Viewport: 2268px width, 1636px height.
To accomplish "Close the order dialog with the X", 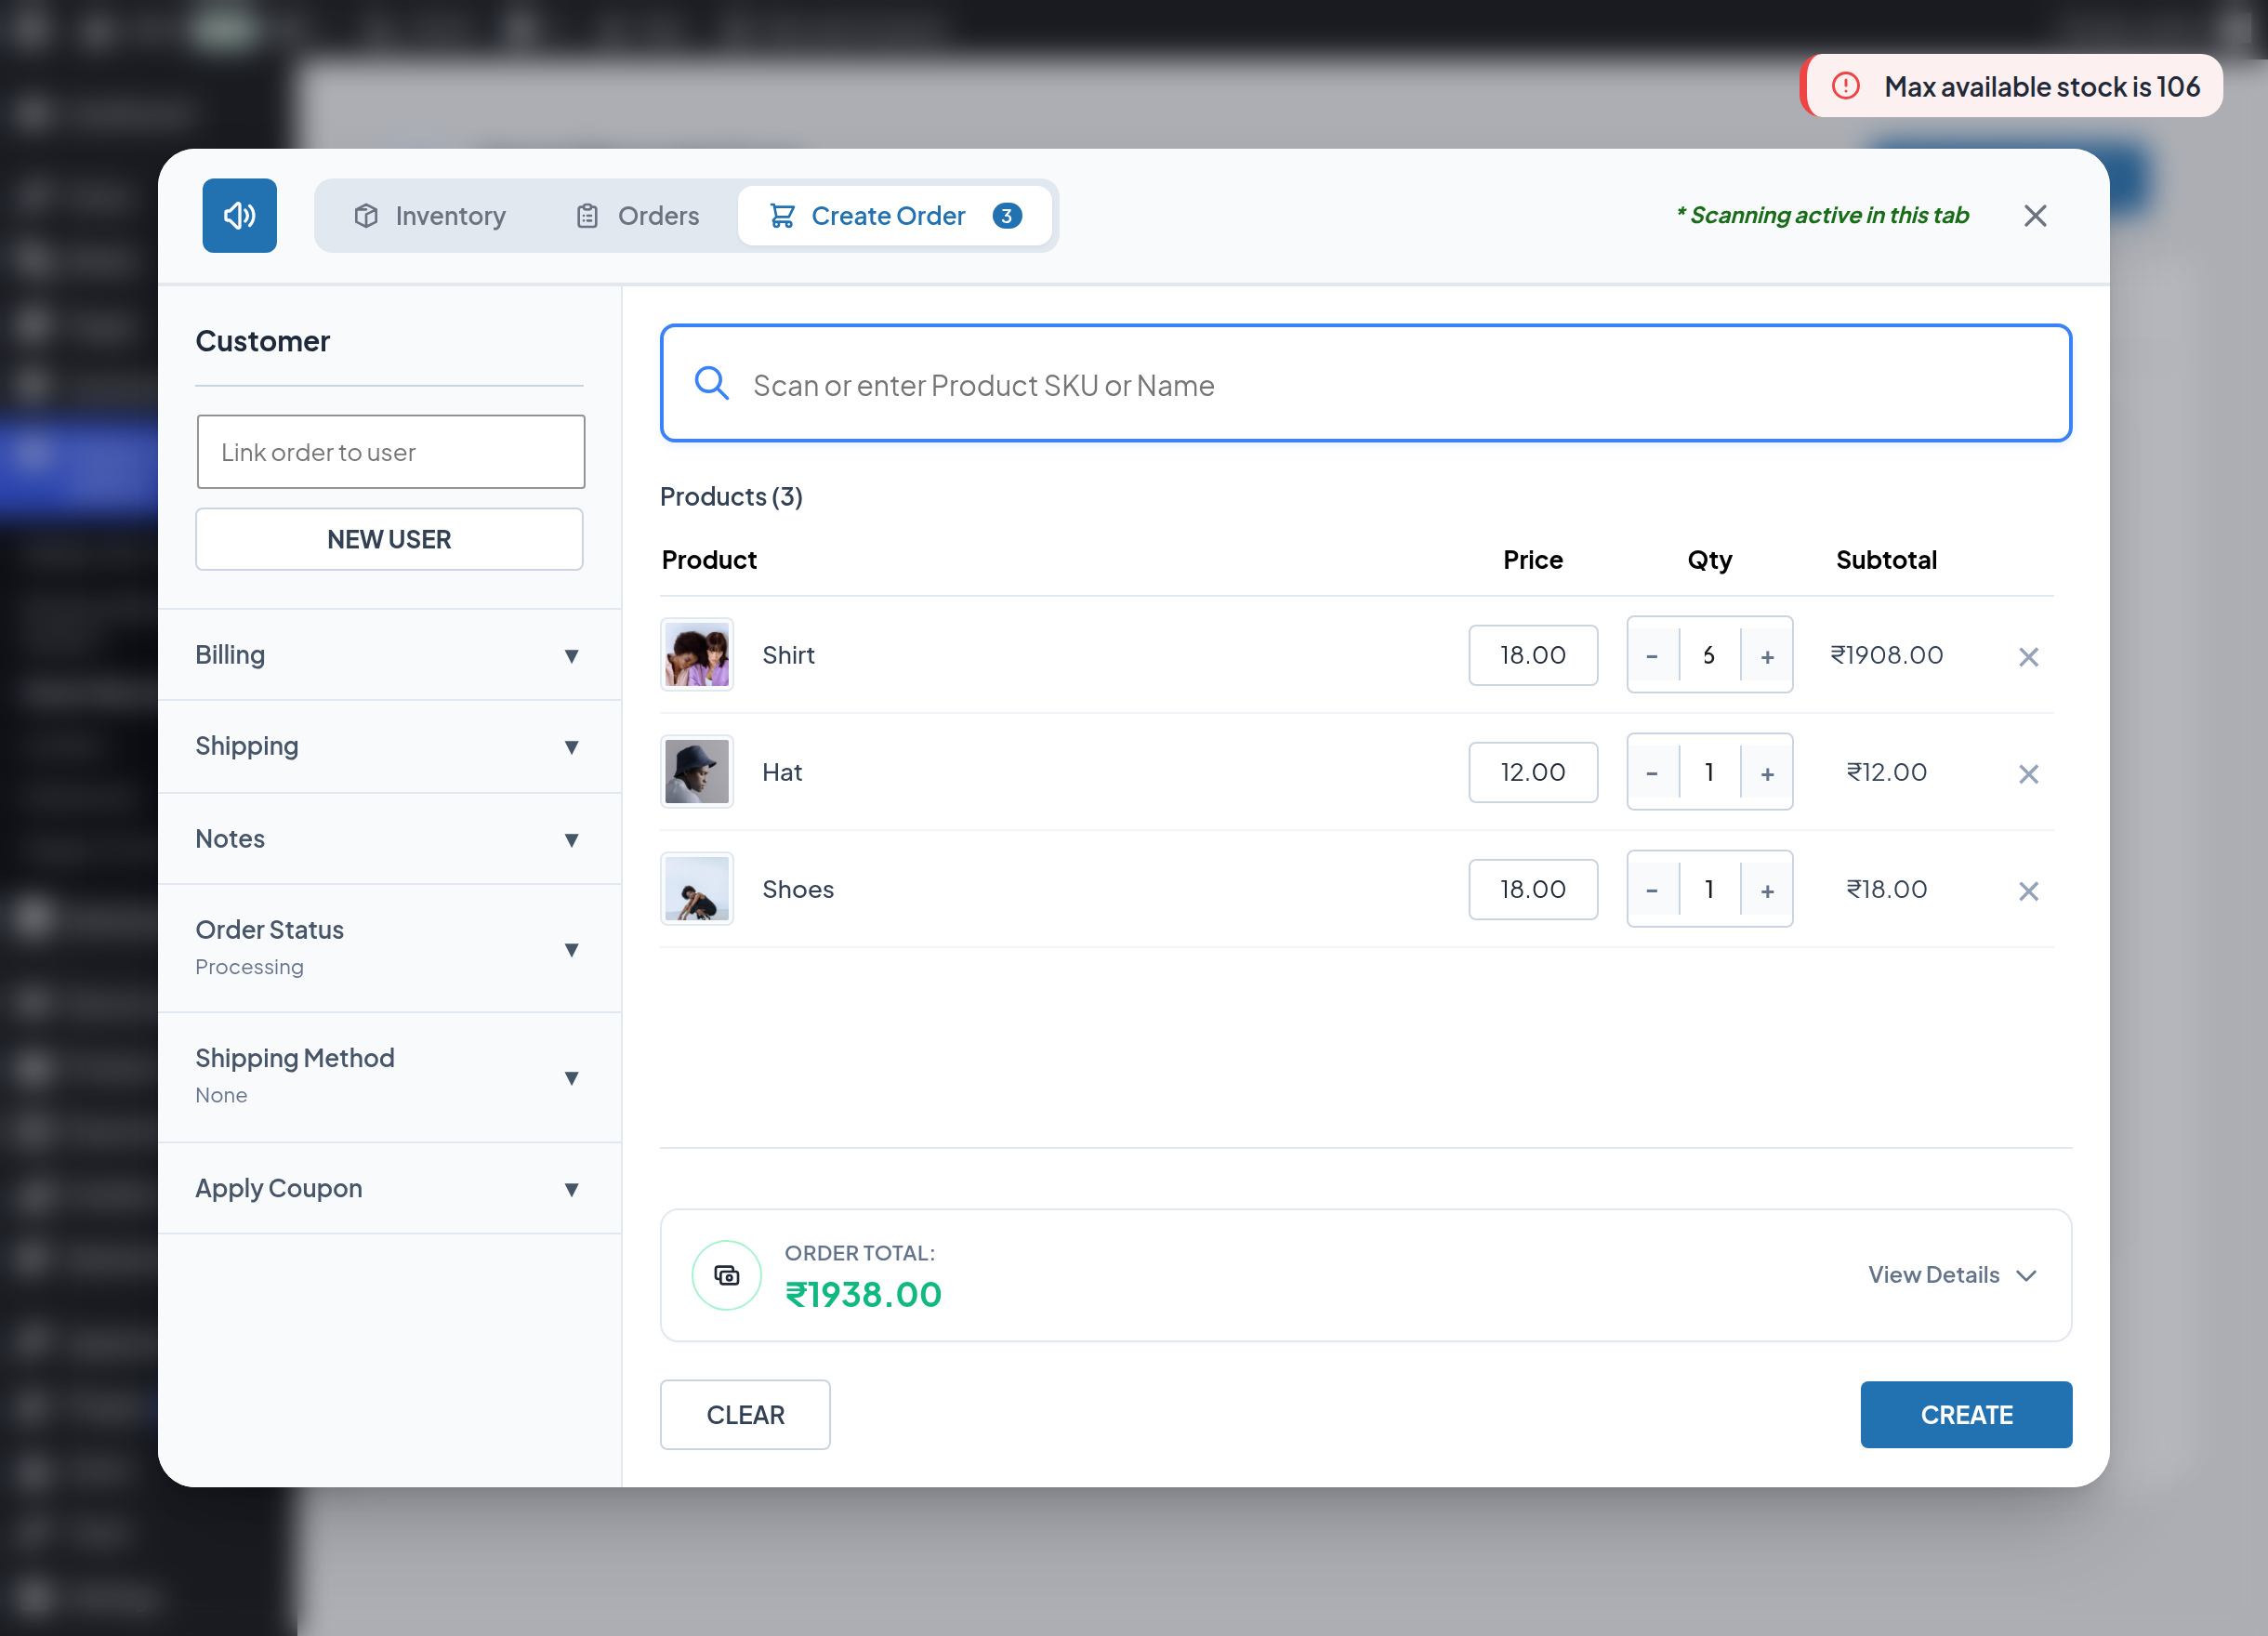I will tap(2034, 215).
